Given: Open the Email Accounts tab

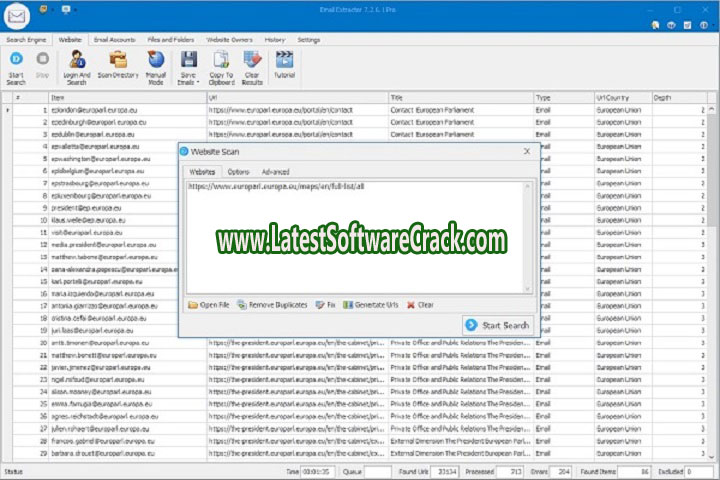Looking at the screenshot, I should click(x=114, y=40).
